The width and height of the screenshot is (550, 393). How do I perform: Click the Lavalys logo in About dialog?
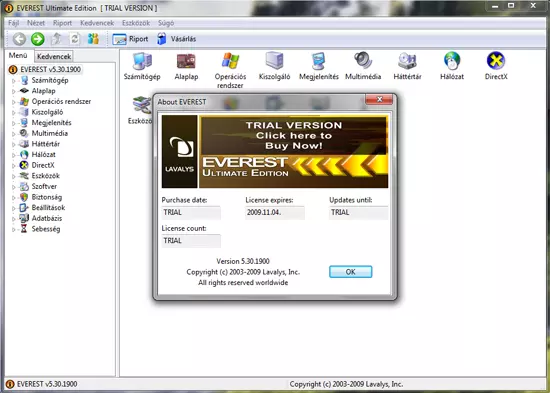click(x=179, y=152)
